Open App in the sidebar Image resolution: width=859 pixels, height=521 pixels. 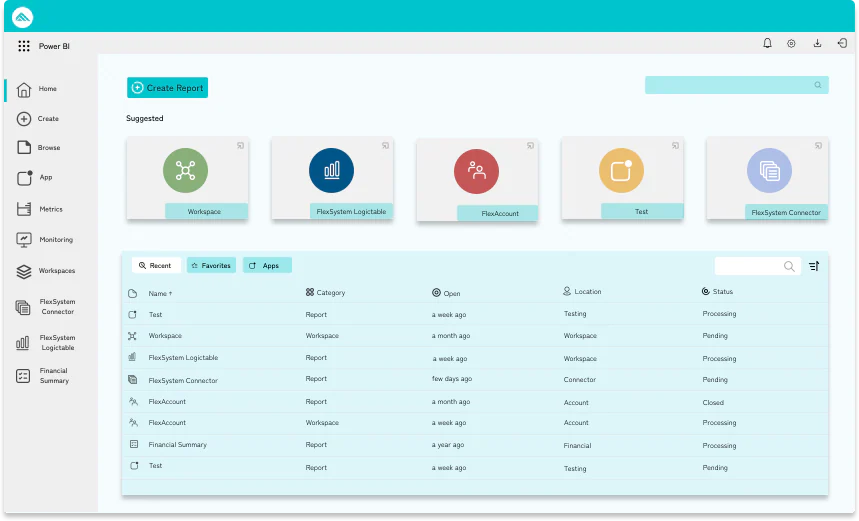coord(35,178)
